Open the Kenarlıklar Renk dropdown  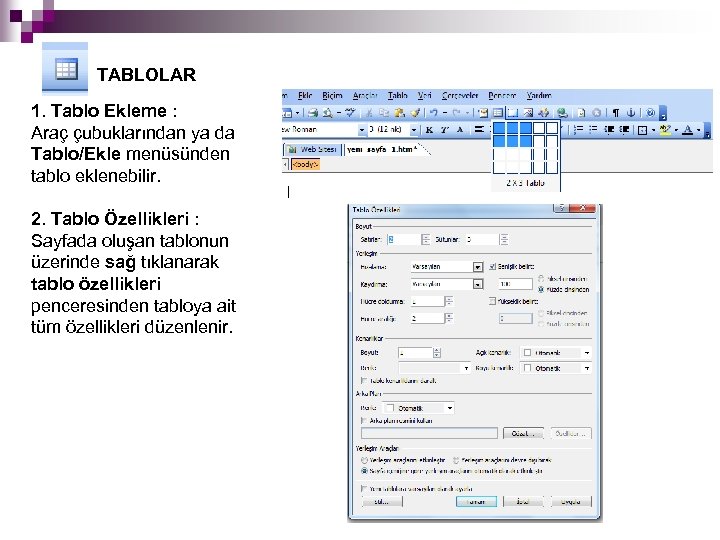(x=466, y=368)
